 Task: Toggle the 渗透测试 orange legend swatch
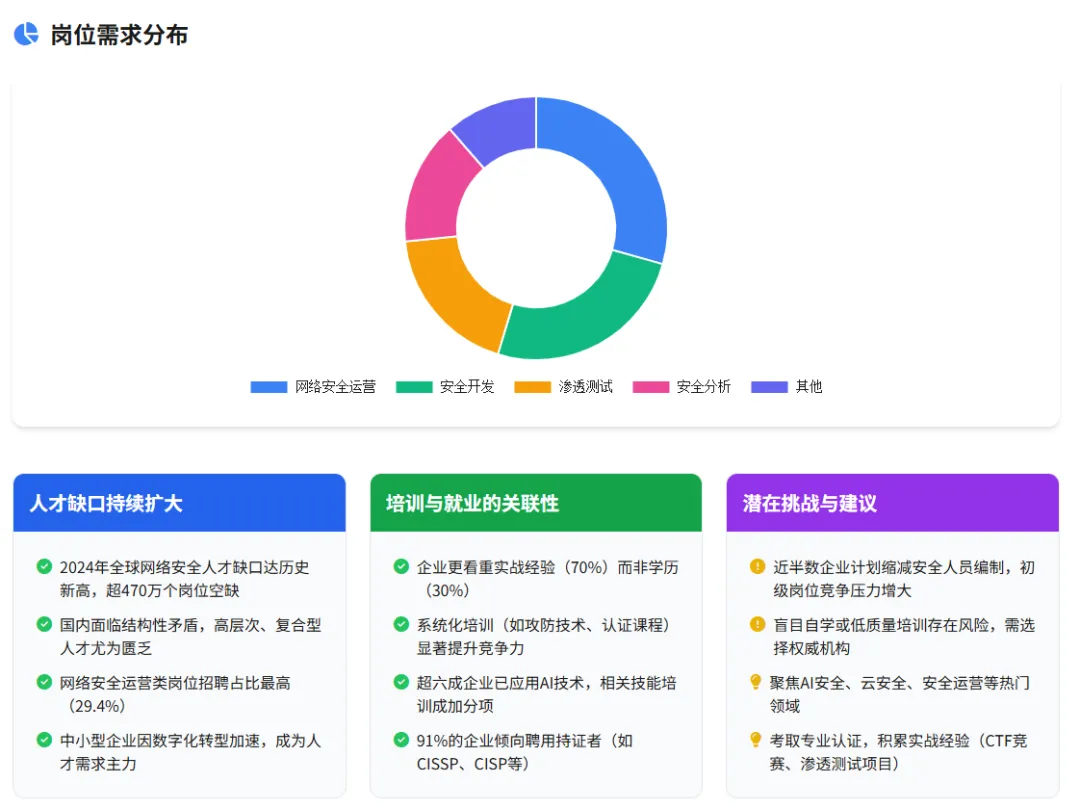[x=532, y=387]
